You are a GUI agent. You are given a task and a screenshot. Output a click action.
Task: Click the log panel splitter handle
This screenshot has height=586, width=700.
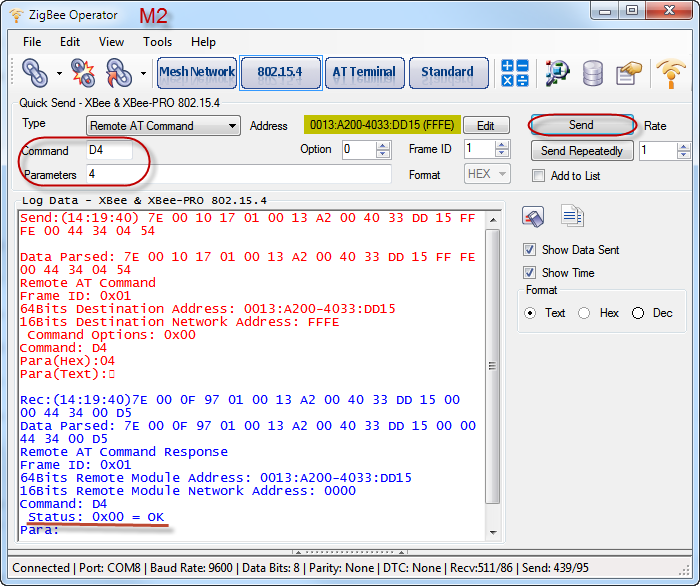point(350,552)
